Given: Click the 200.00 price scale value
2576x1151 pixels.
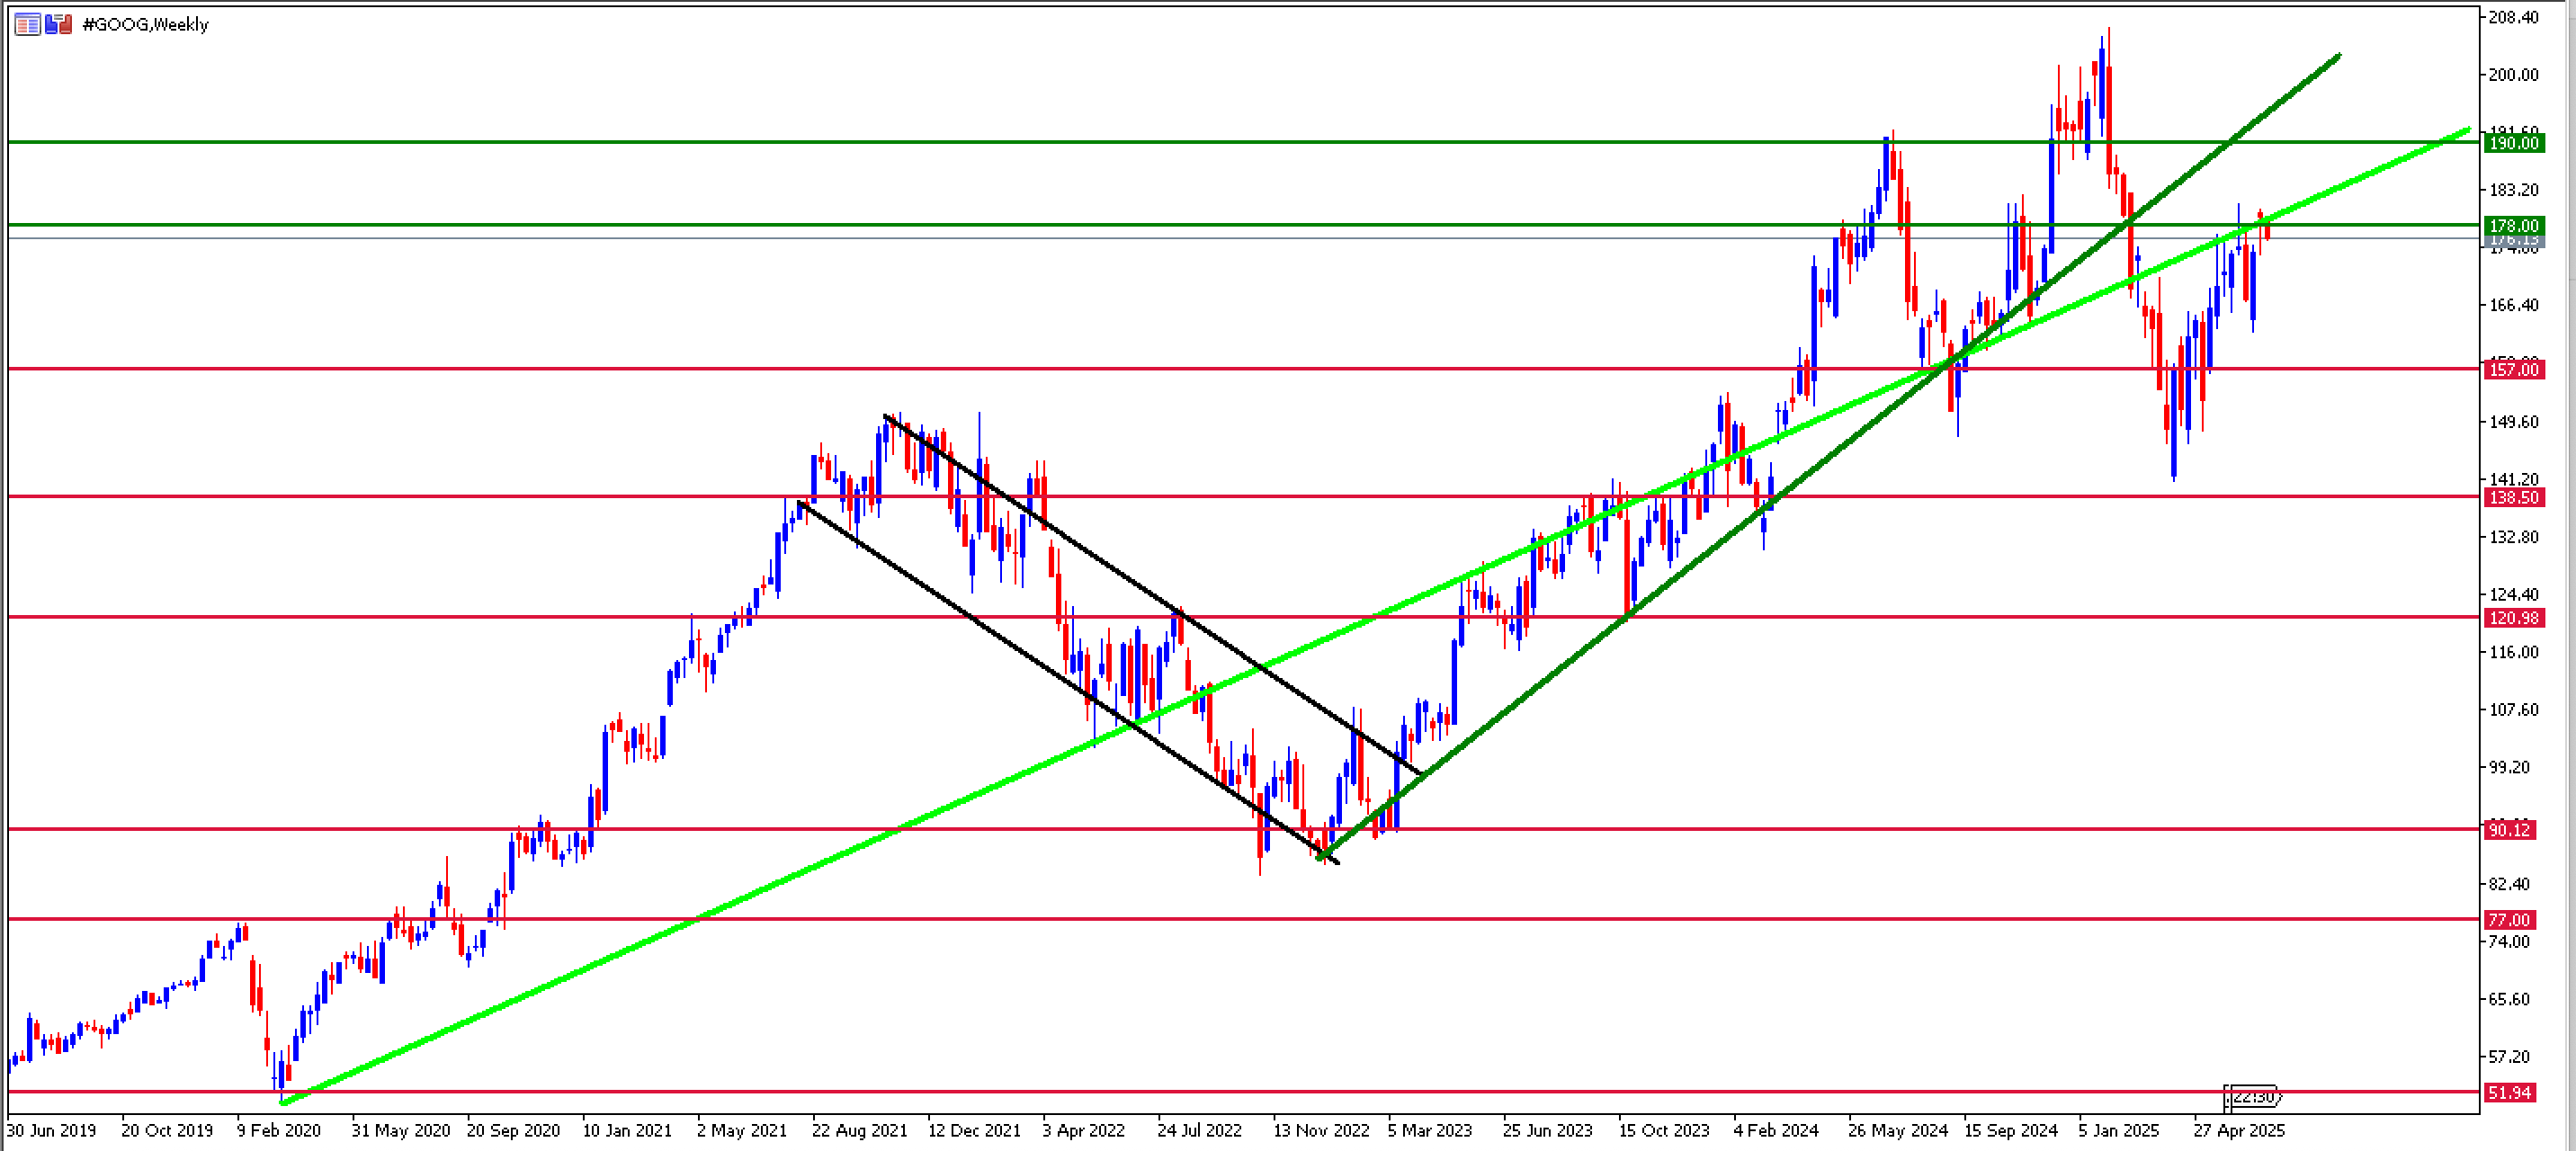Looking at the screenshot, I should [x=2513, y=75].
